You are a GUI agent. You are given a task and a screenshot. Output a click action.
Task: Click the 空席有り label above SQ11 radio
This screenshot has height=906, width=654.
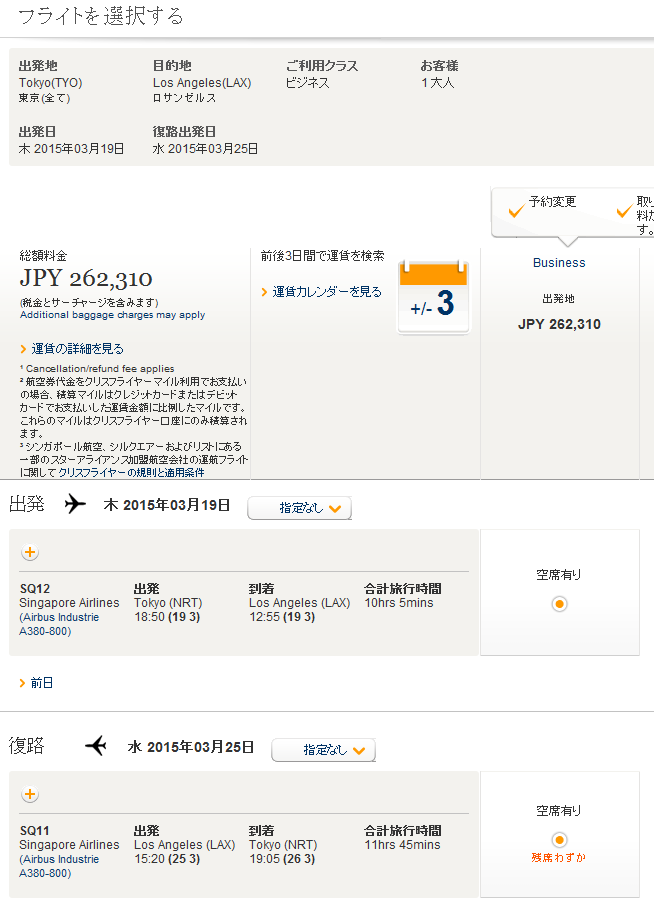(559, 811)
